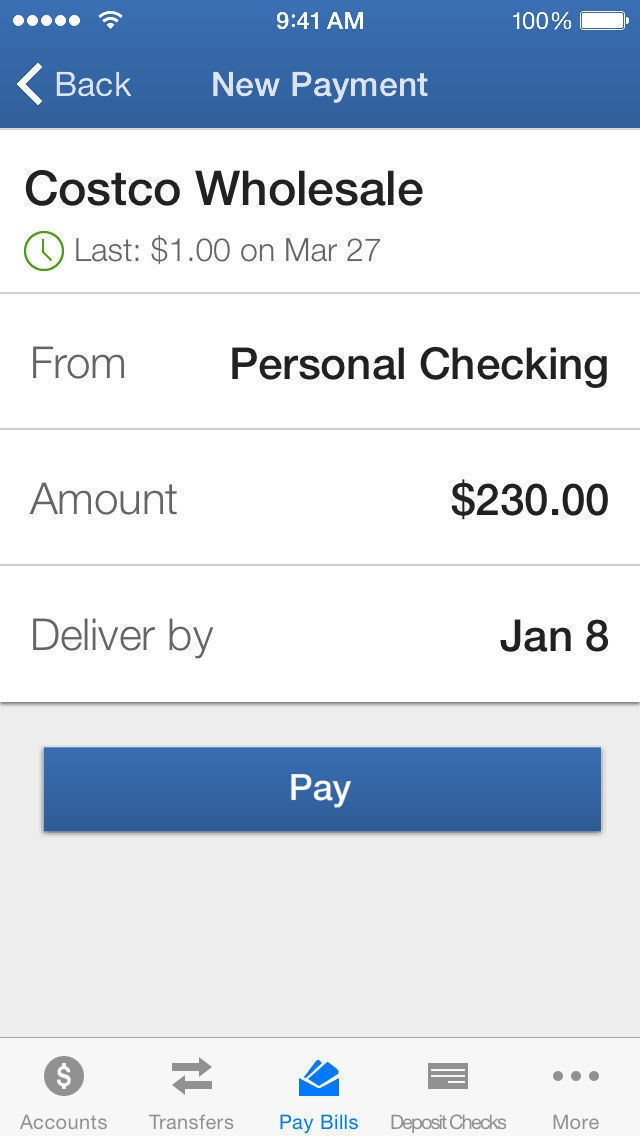The width and height of the screenshot is (640, 1136).
Task: Open the Amount field selector
Action: point(320,499)
